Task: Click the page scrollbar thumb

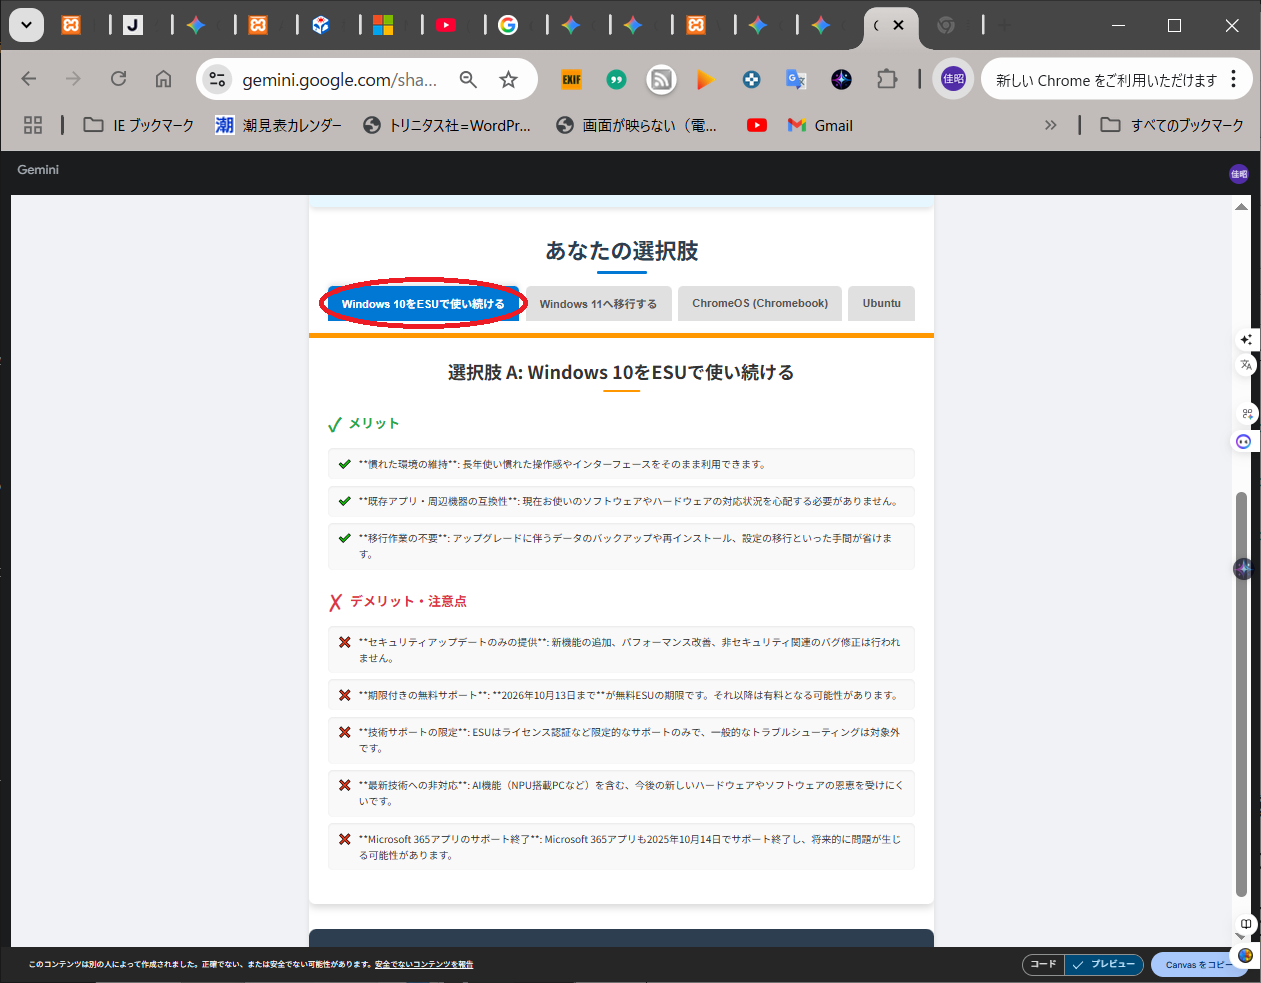Action: (1241, 695)
